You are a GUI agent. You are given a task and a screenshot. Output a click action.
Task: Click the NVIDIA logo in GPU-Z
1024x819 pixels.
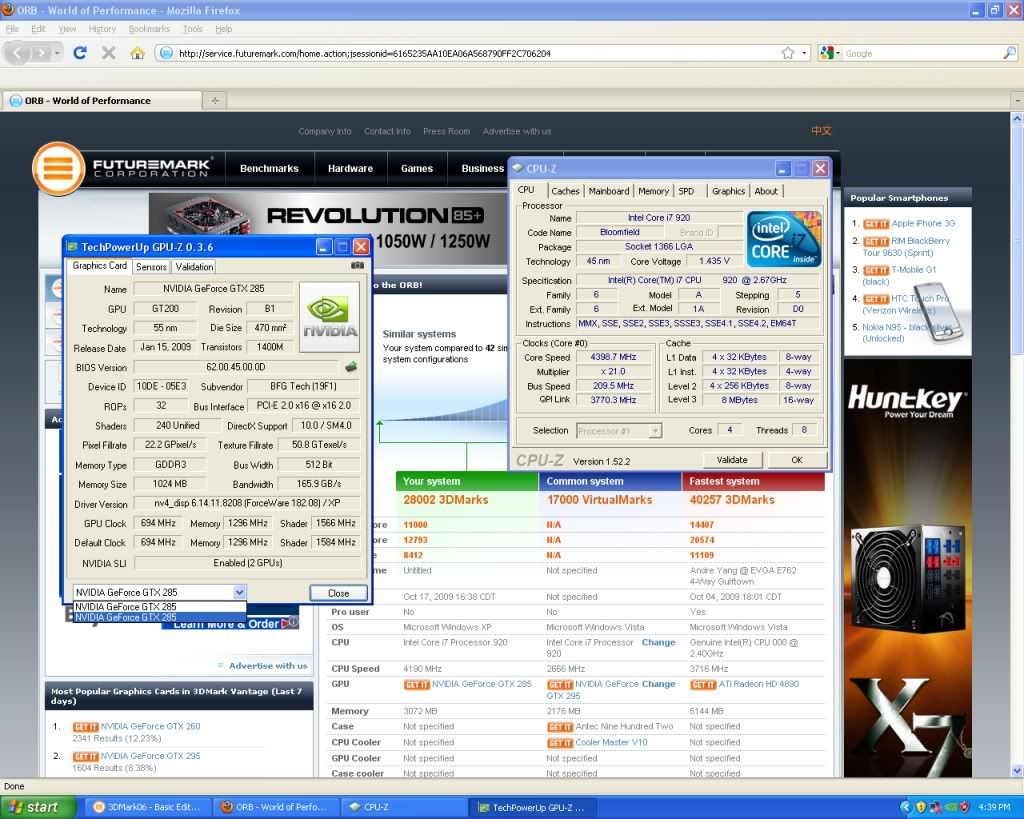pyautogui.click(x=329, y=317)
